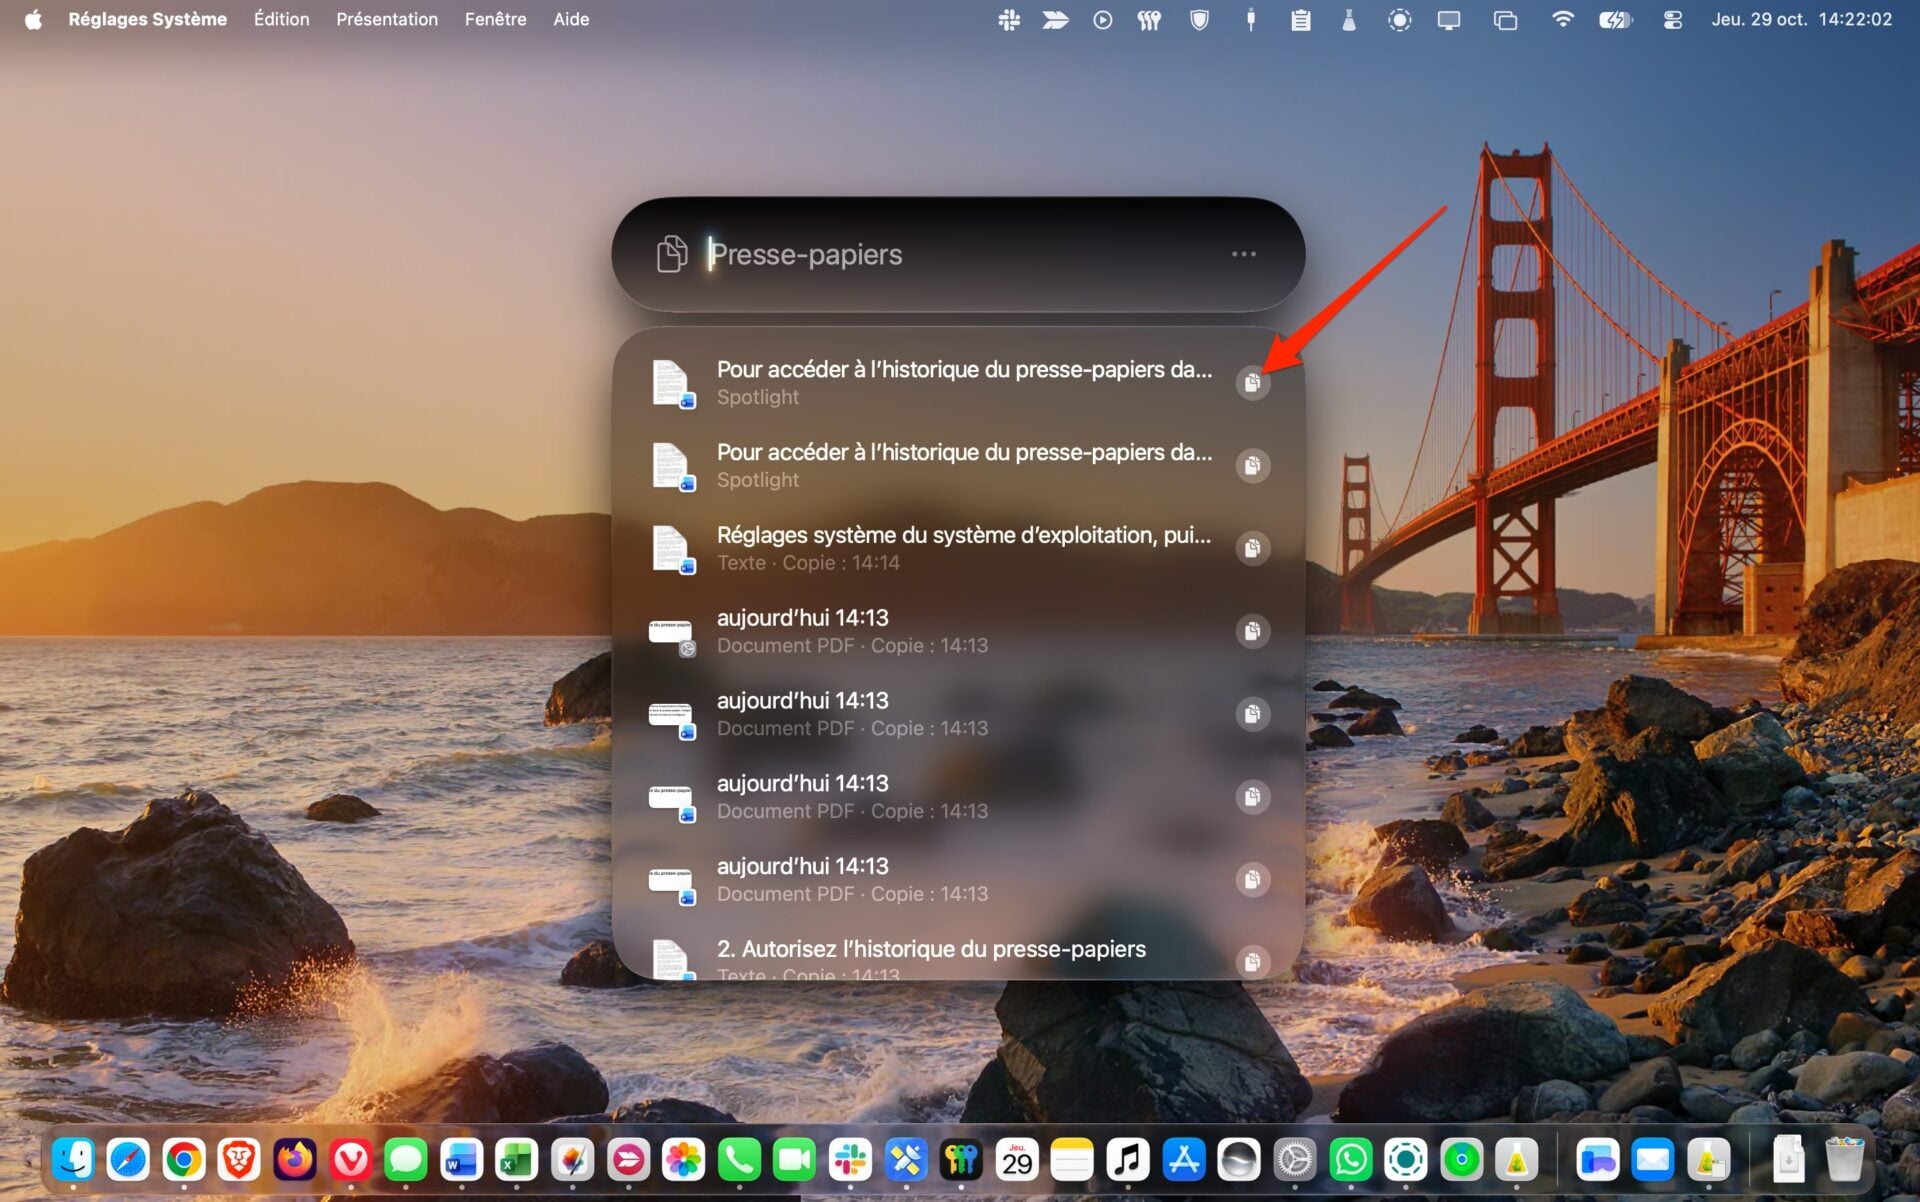This screenshot has height=1202, width=1920.
Task: Click the flask icon in the menu bar
Action: pos(1349,20)
